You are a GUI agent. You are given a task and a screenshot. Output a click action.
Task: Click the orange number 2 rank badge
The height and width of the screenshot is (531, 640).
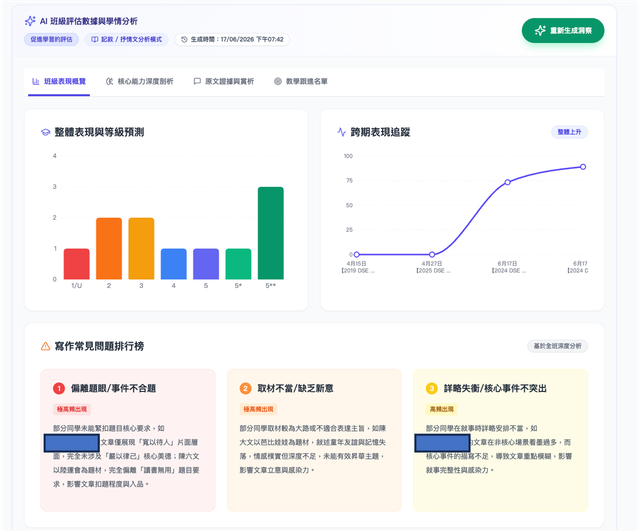tap(245, 388)
